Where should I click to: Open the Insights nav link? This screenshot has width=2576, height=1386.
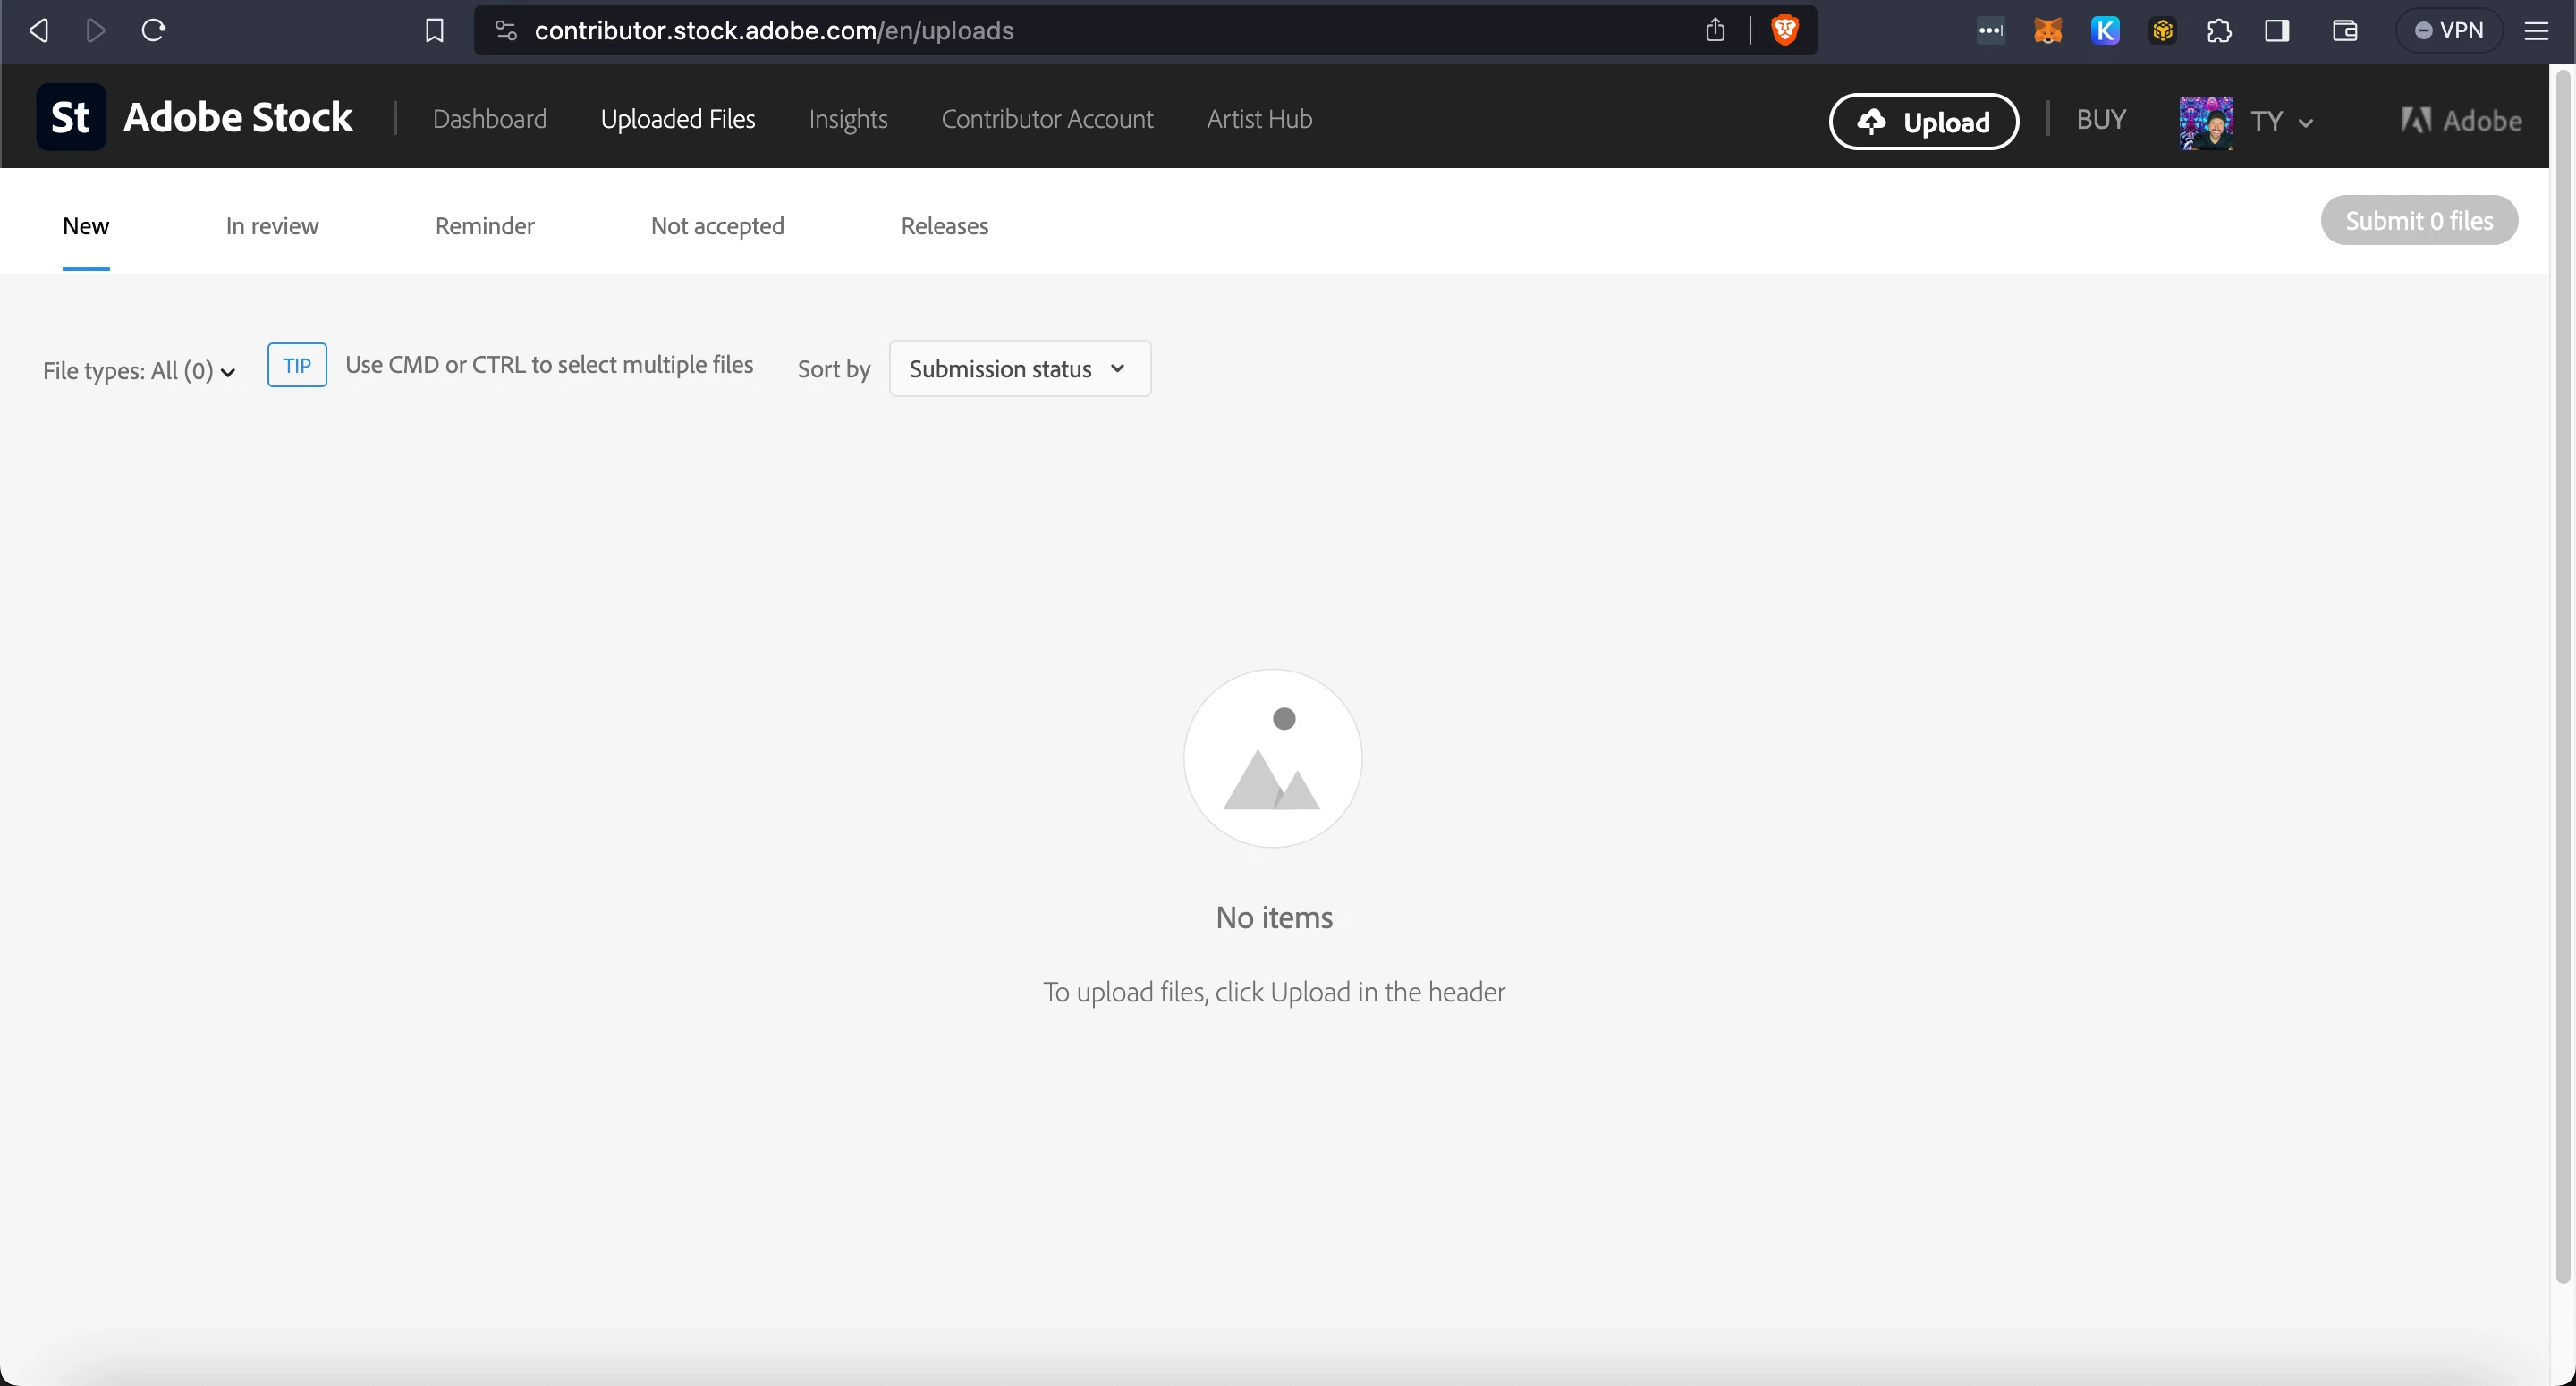[x=848, y=119]
